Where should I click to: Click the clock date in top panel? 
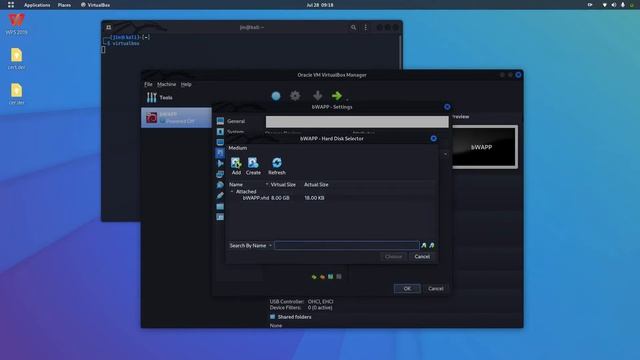[320, 5]
